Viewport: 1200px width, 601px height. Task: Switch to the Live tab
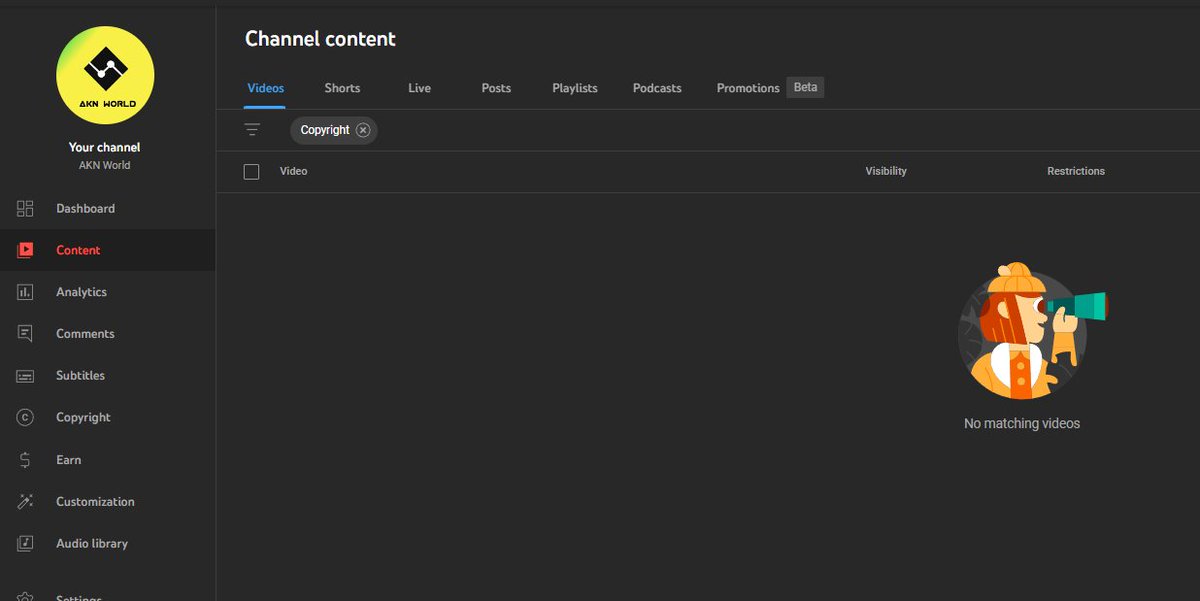coord(419,88)
